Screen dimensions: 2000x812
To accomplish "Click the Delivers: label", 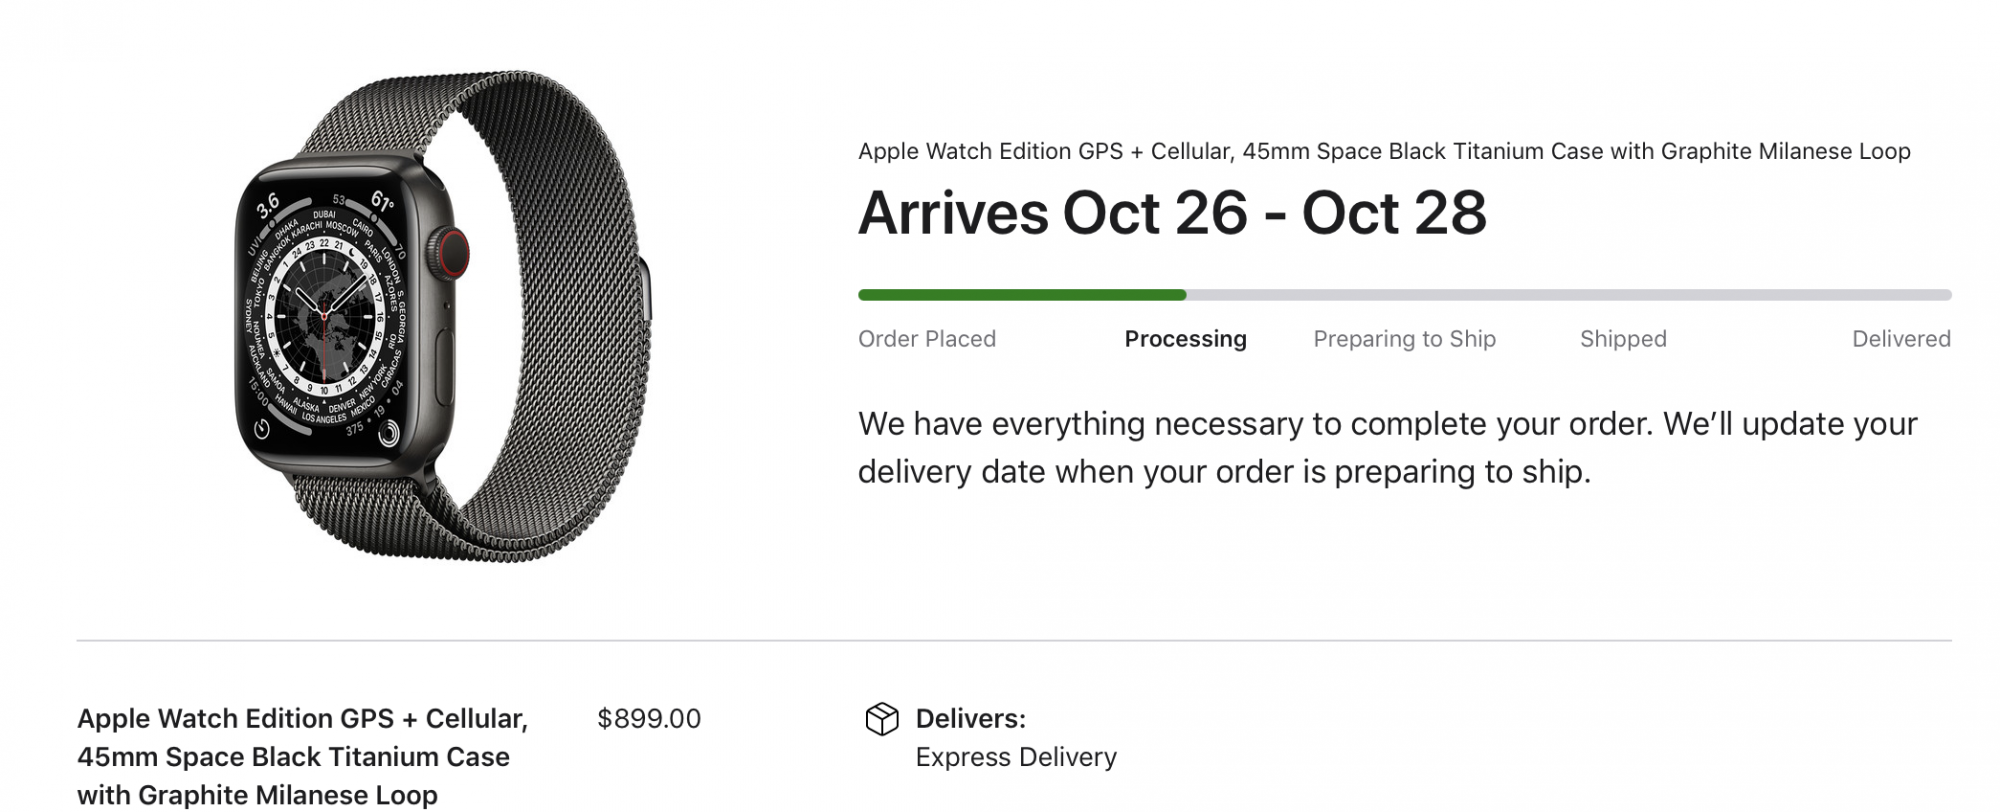I will click(970, 719).
